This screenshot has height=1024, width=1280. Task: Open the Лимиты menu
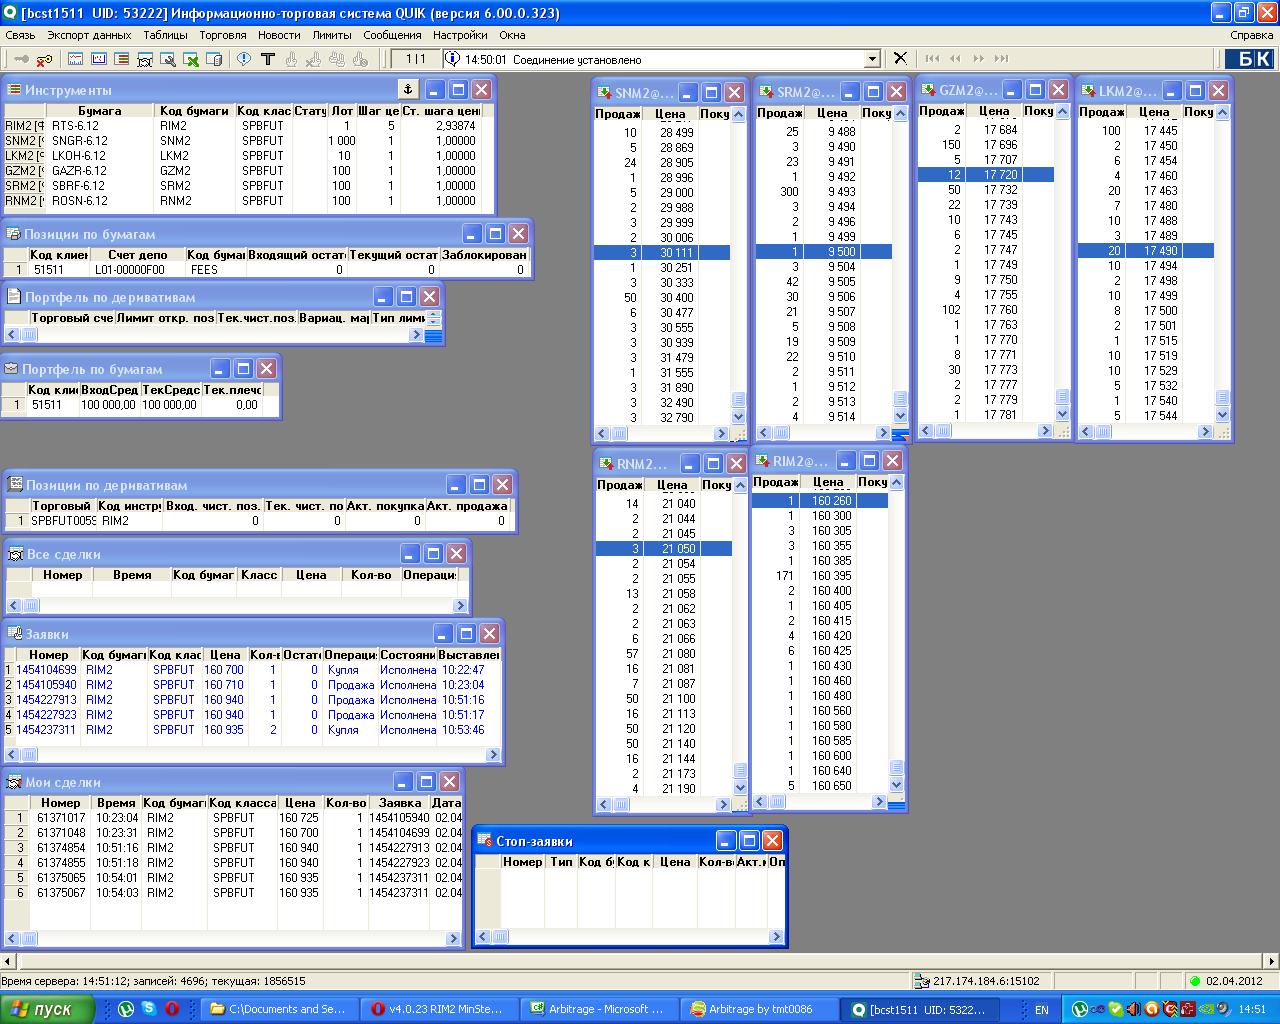pos(332,35)
